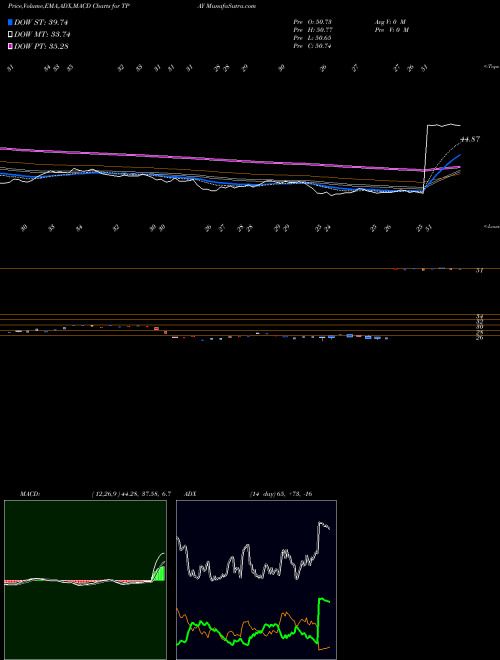Click the 26 axis level label
This screenshot has height=660, width=500.
pos(479,337)
